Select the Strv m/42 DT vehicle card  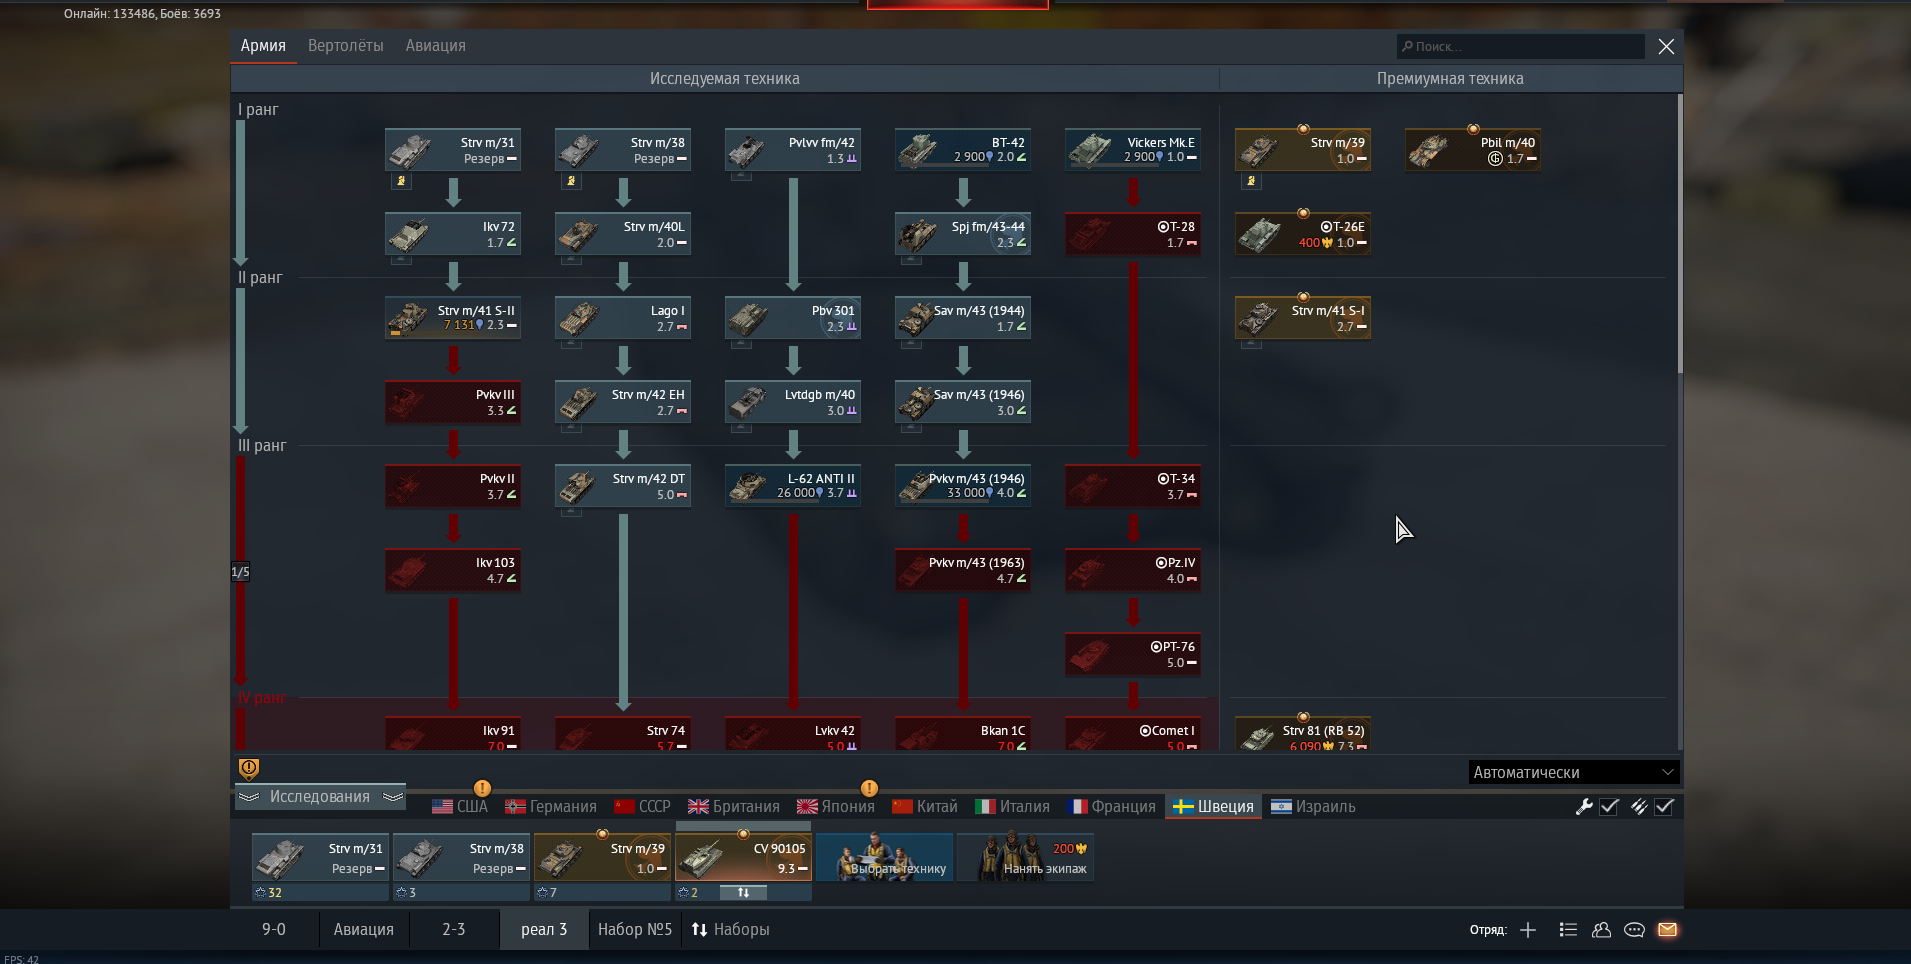(x=623, y=486)
